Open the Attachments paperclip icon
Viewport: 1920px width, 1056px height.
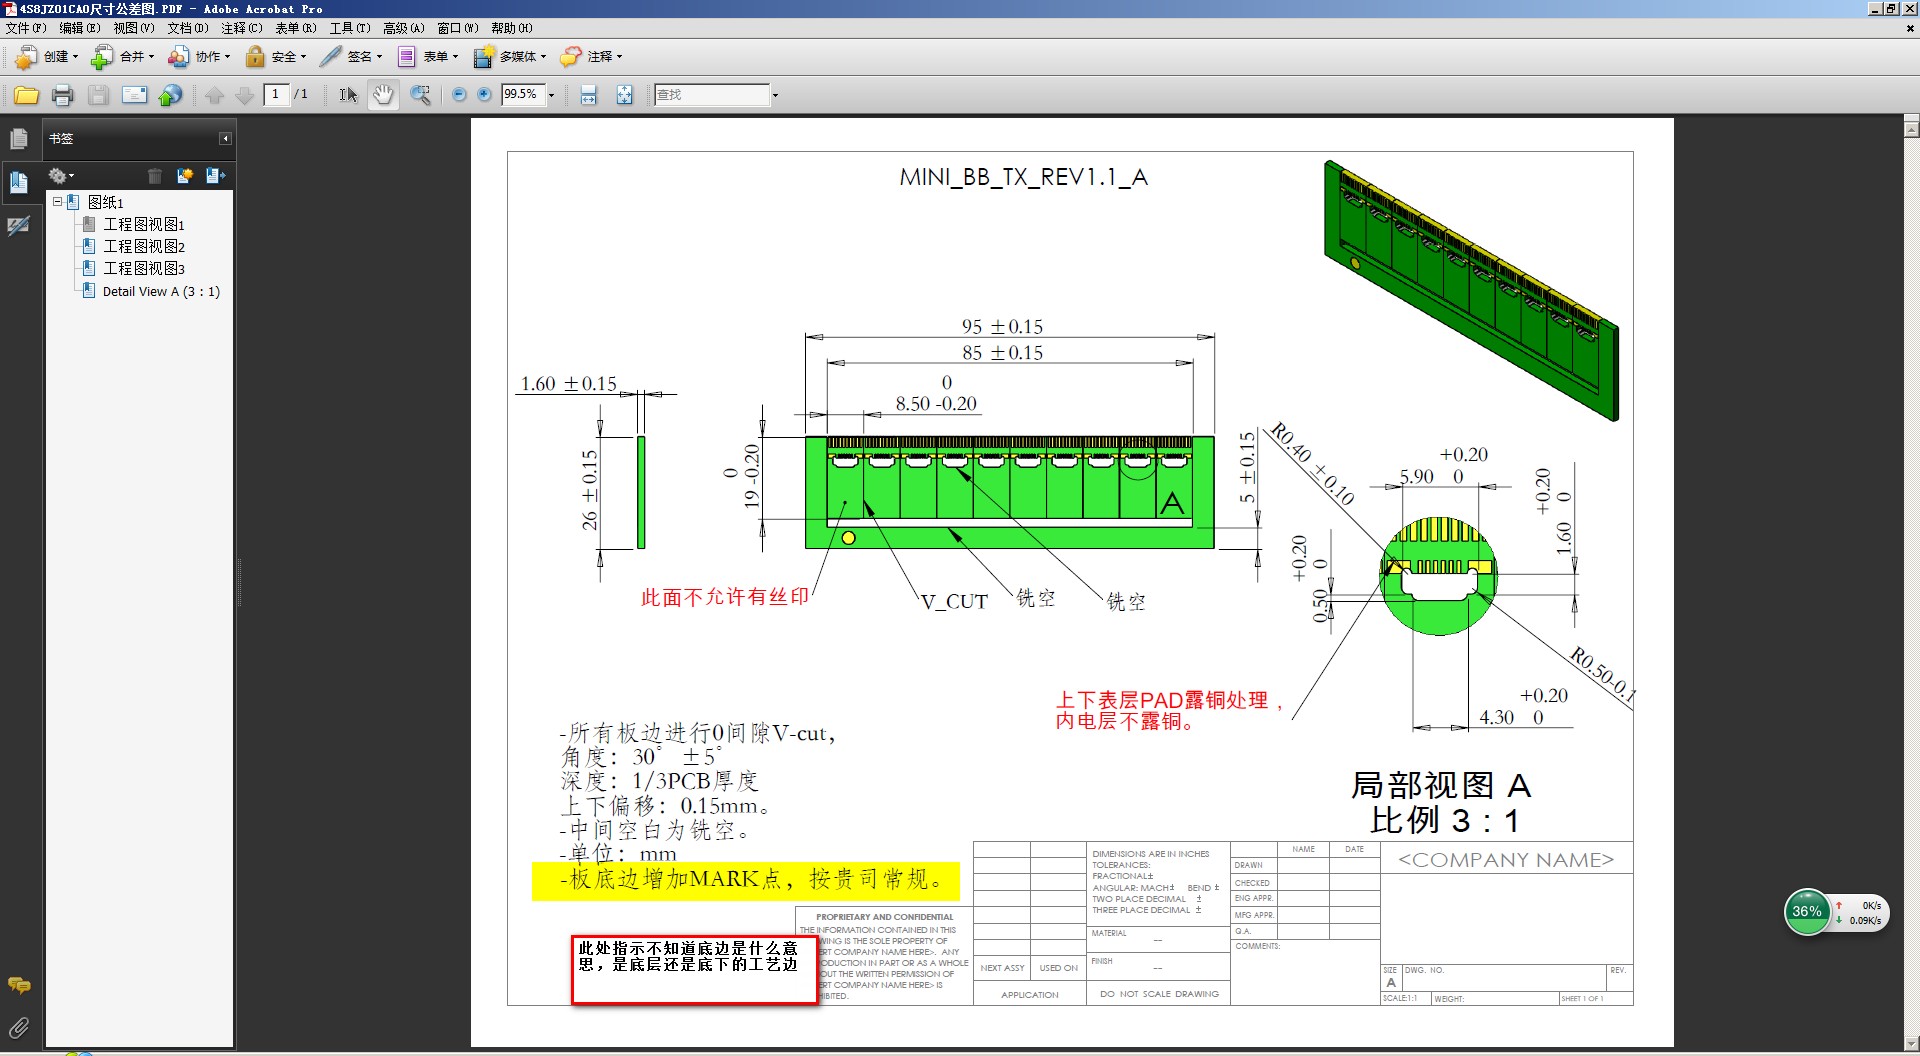click(19, 1027)
